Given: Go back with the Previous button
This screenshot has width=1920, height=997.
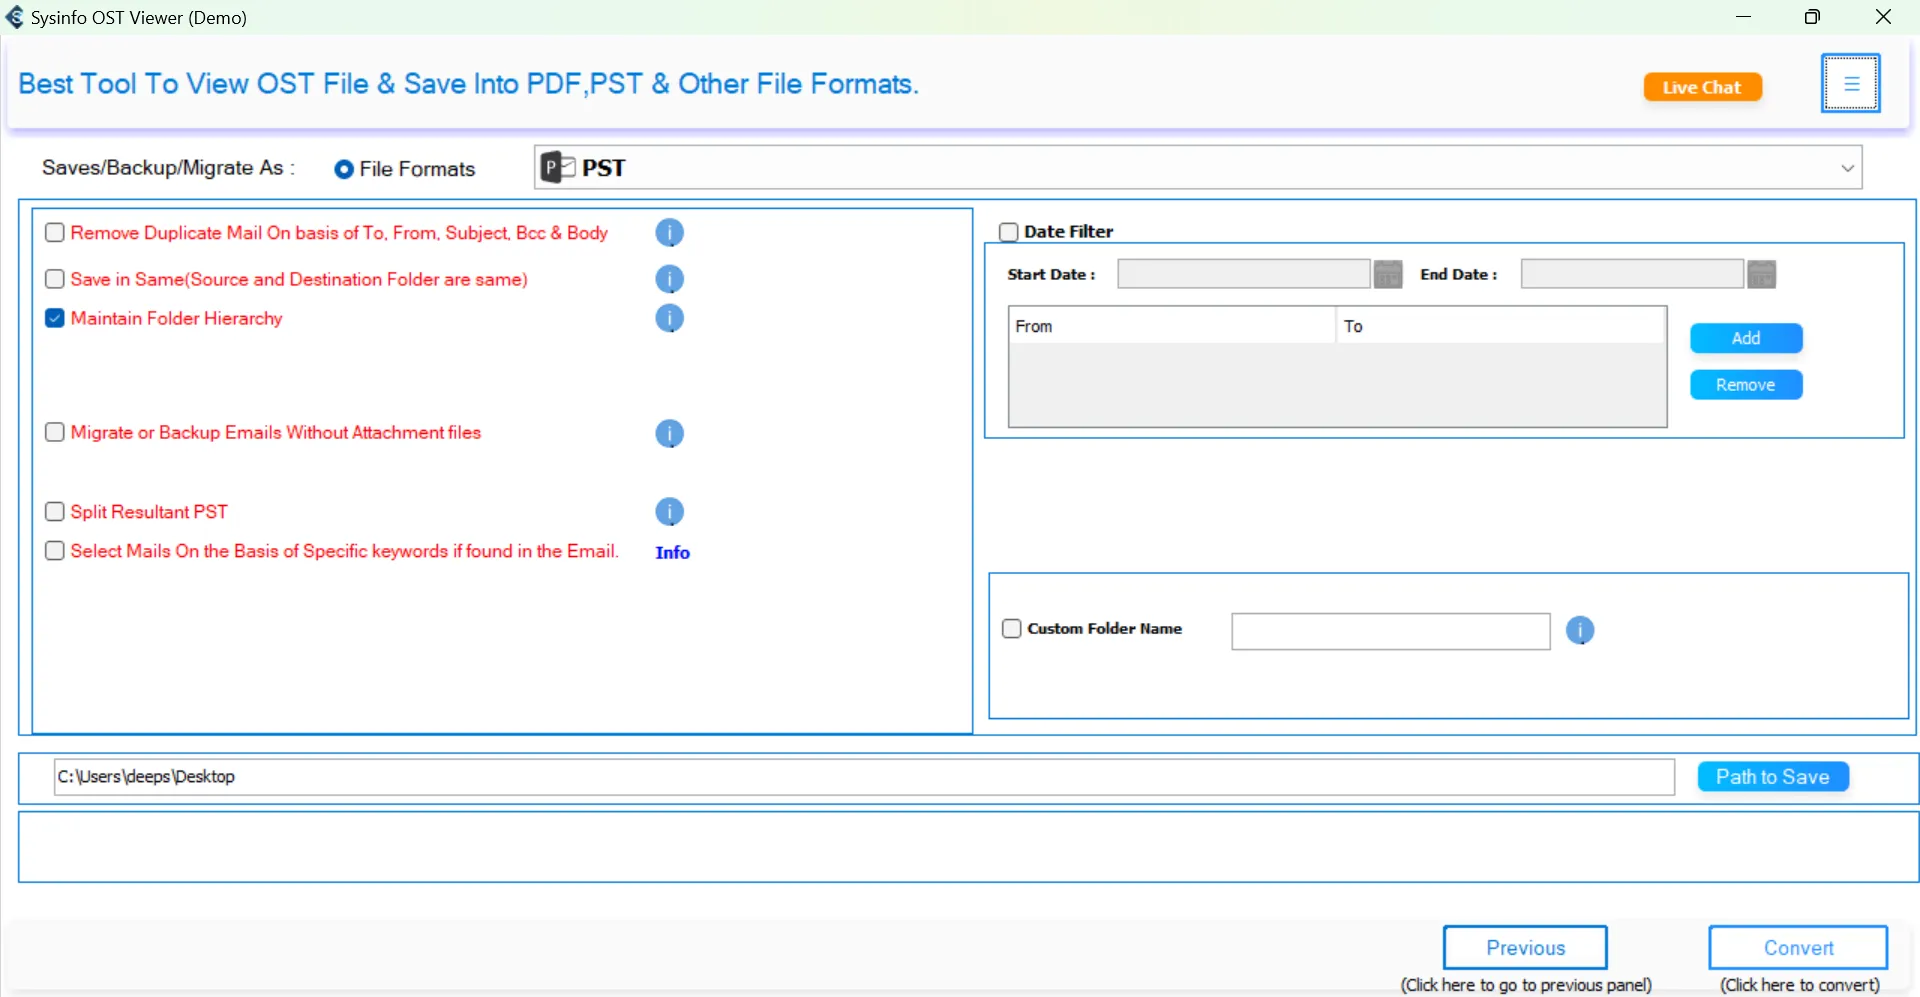Looking at the screenshot, I should (1525, 947).
